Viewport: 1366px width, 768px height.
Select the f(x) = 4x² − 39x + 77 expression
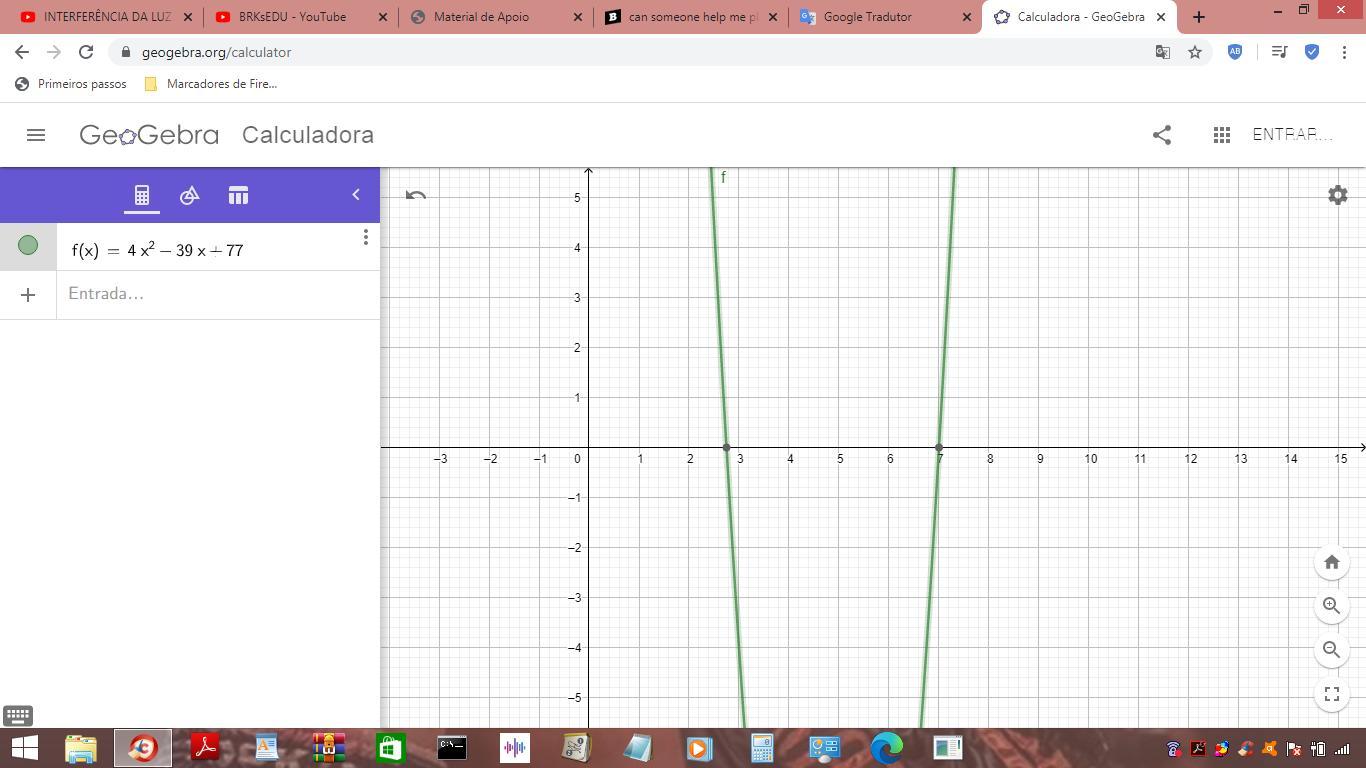(157, 250)
